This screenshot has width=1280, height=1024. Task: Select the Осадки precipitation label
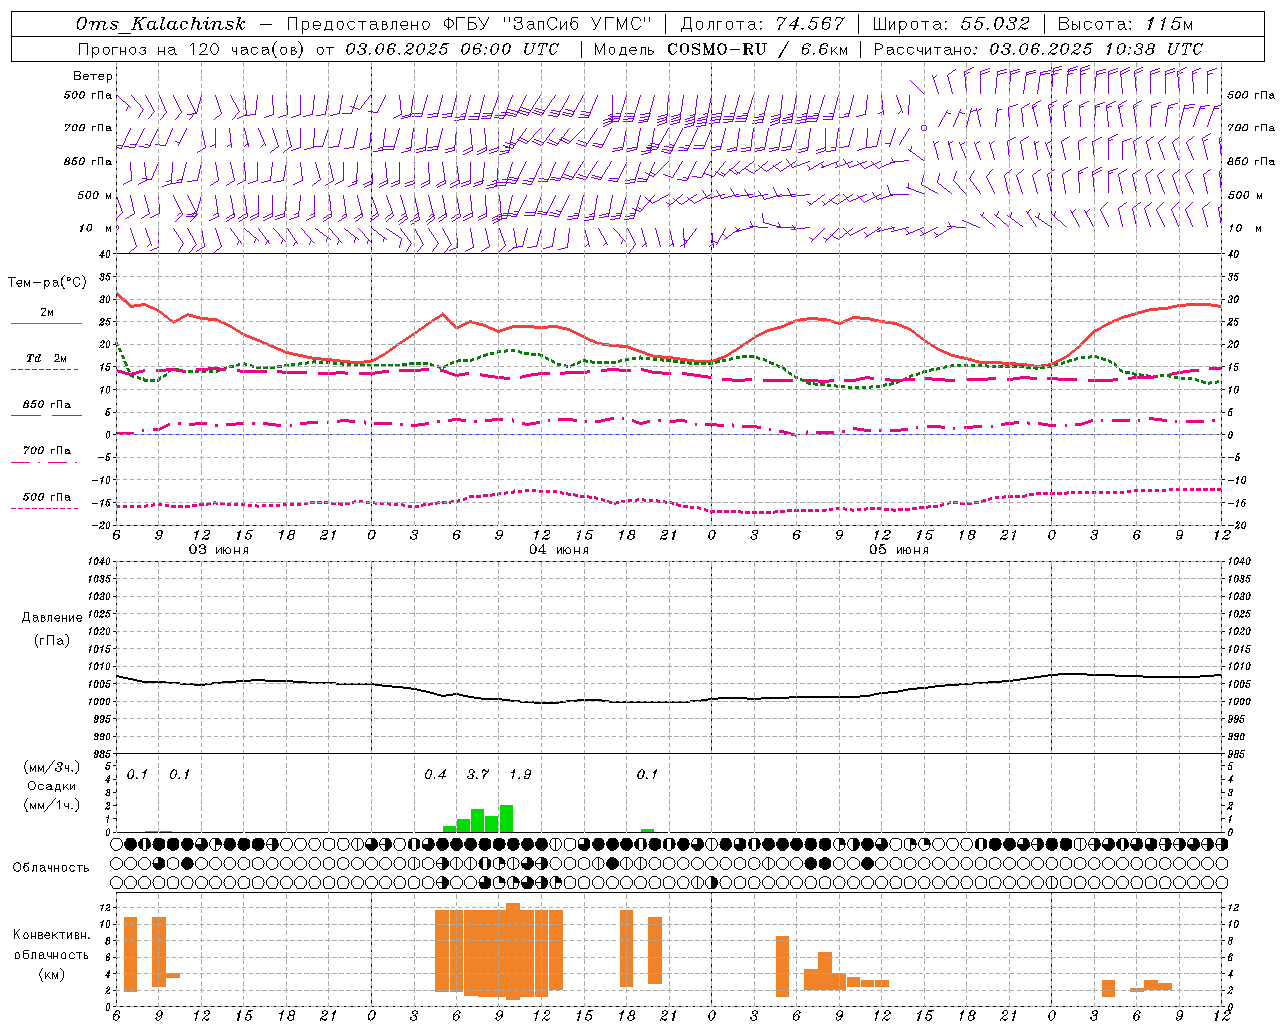click(52, 786)
